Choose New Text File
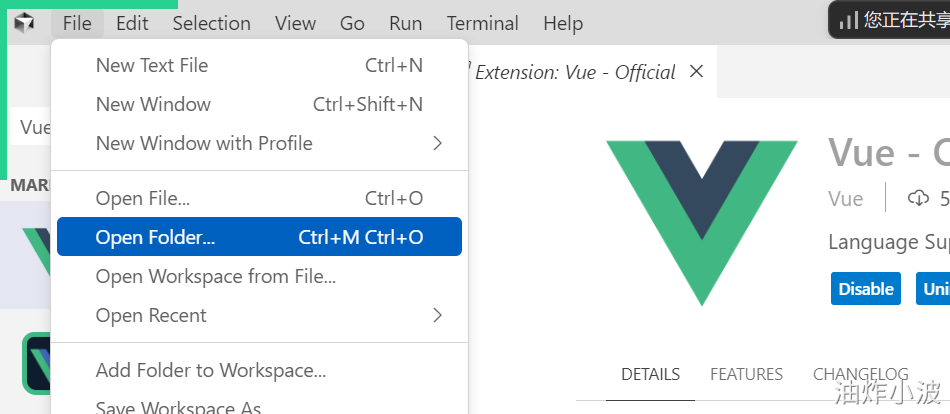Screen dimensions: 950x414 (152, 65)
